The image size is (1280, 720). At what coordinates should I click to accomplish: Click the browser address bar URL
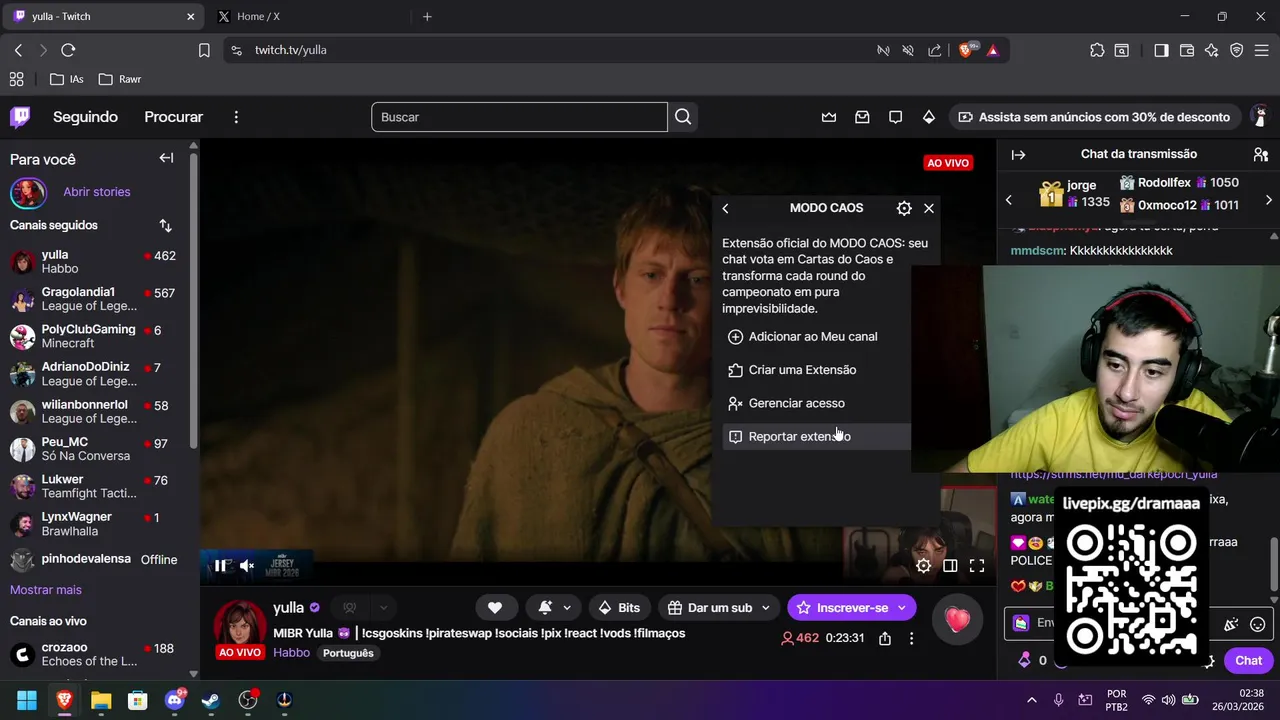click(291, 50)
